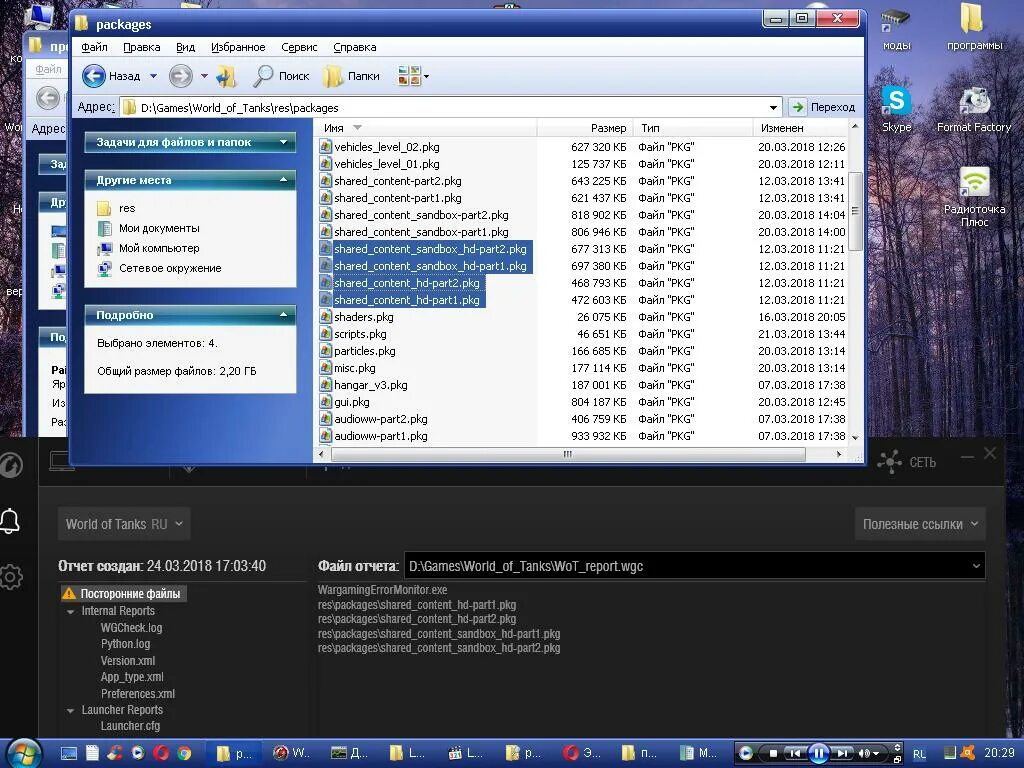Open the Search (Поиск) tool

pos(281,76)
